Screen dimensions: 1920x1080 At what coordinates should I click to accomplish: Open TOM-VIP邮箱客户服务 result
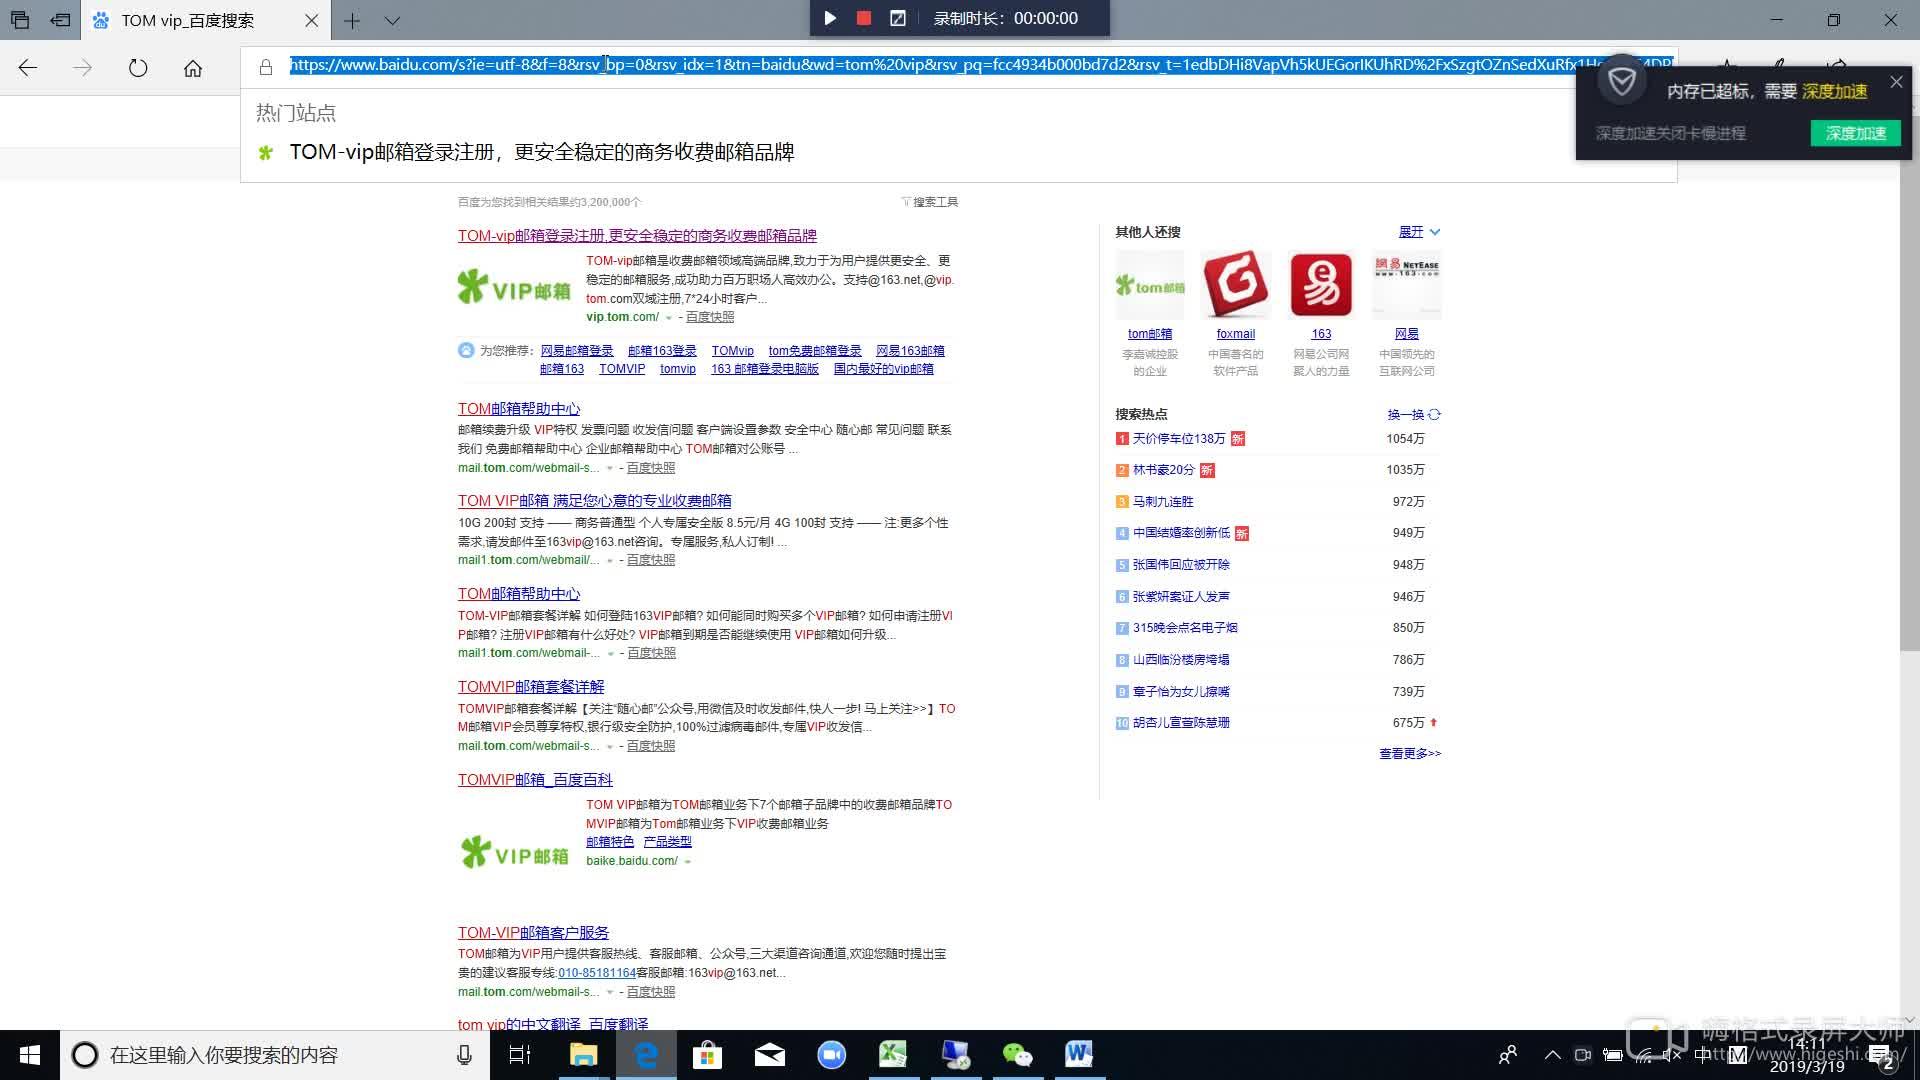[x=534, y=933]
